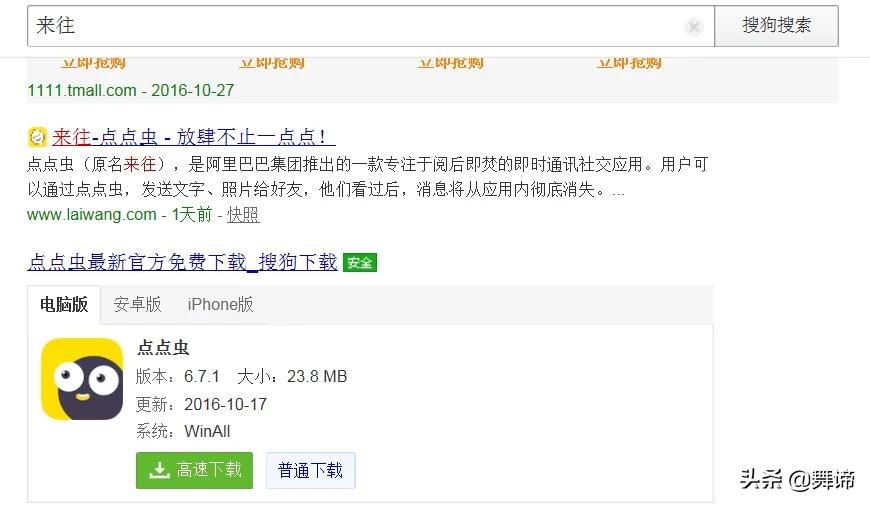Click the bold 点点虫 app name
Screen dimensions: 870x505
coord(163,347)
